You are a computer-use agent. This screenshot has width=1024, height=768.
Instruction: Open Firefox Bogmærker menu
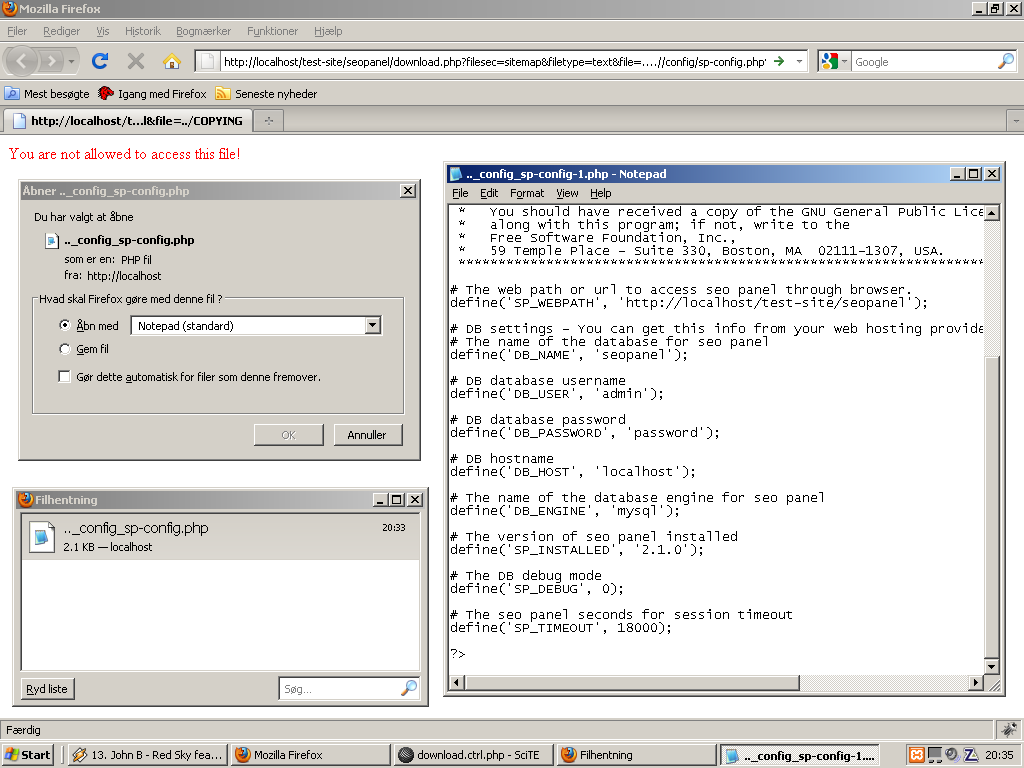point(203,31)
